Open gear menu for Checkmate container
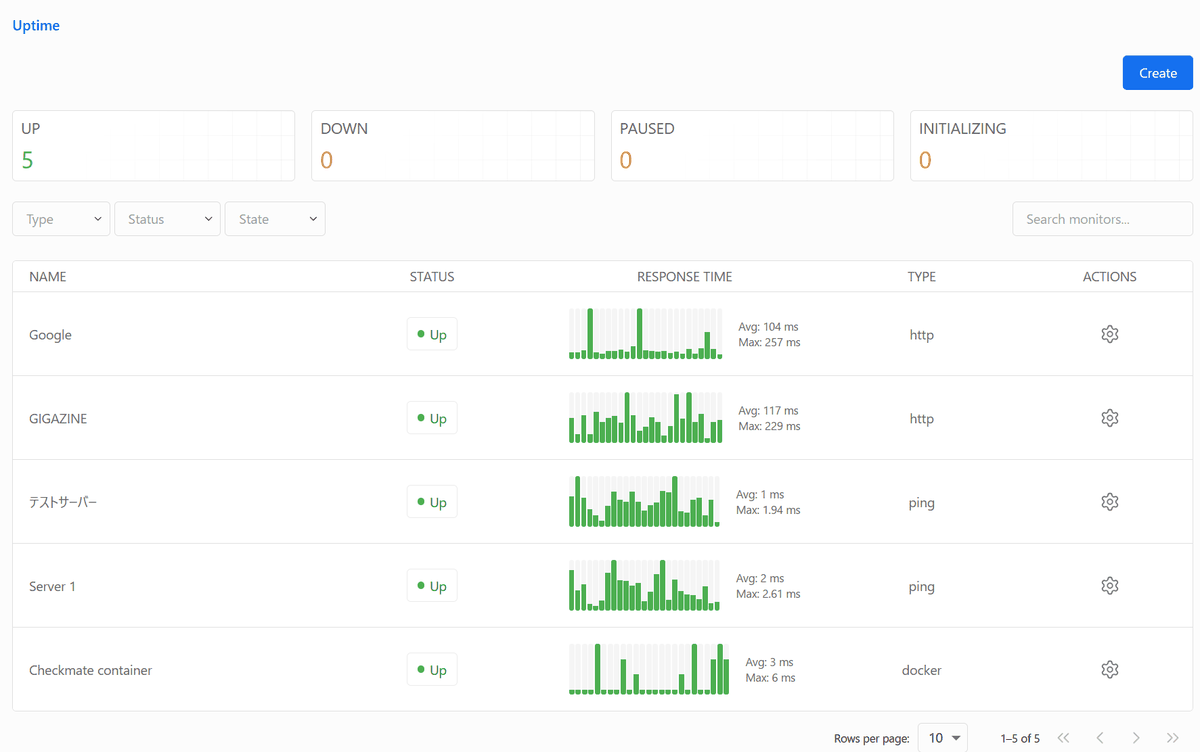The width and height of the screenshot is (1200, 752). point(1109,670)
